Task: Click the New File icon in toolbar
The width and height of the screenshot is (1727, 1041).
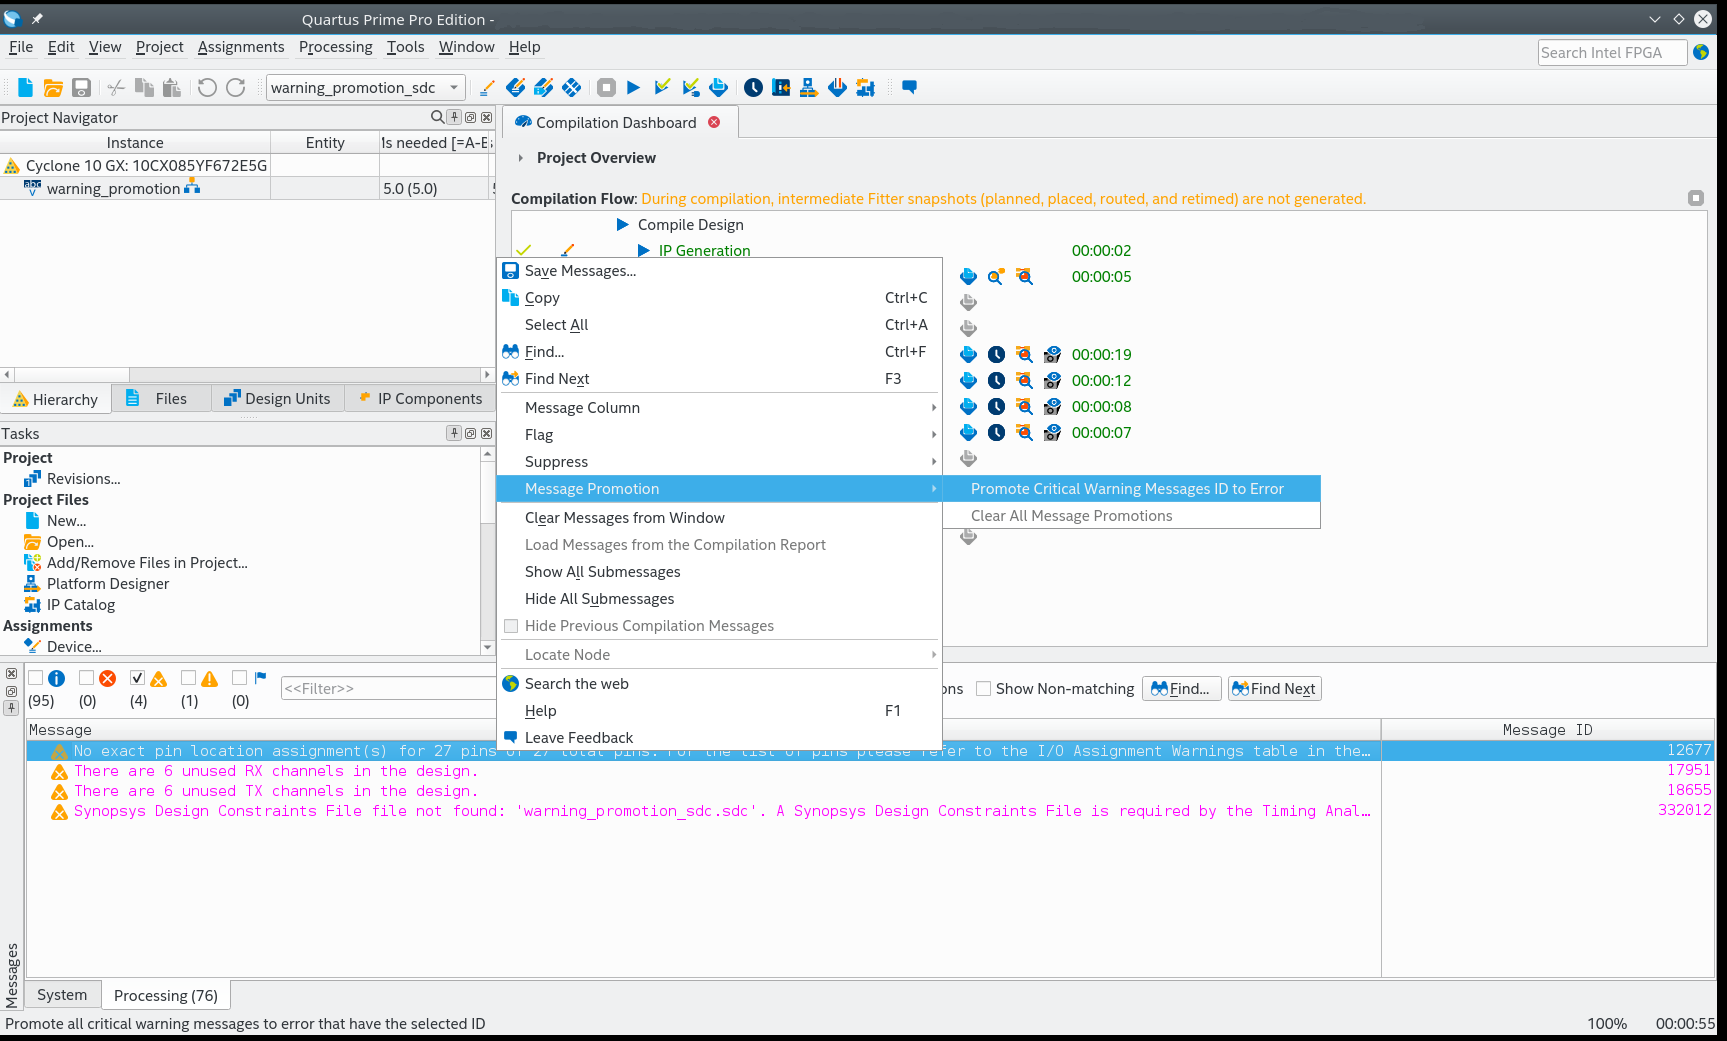Action: click(25, 88)
